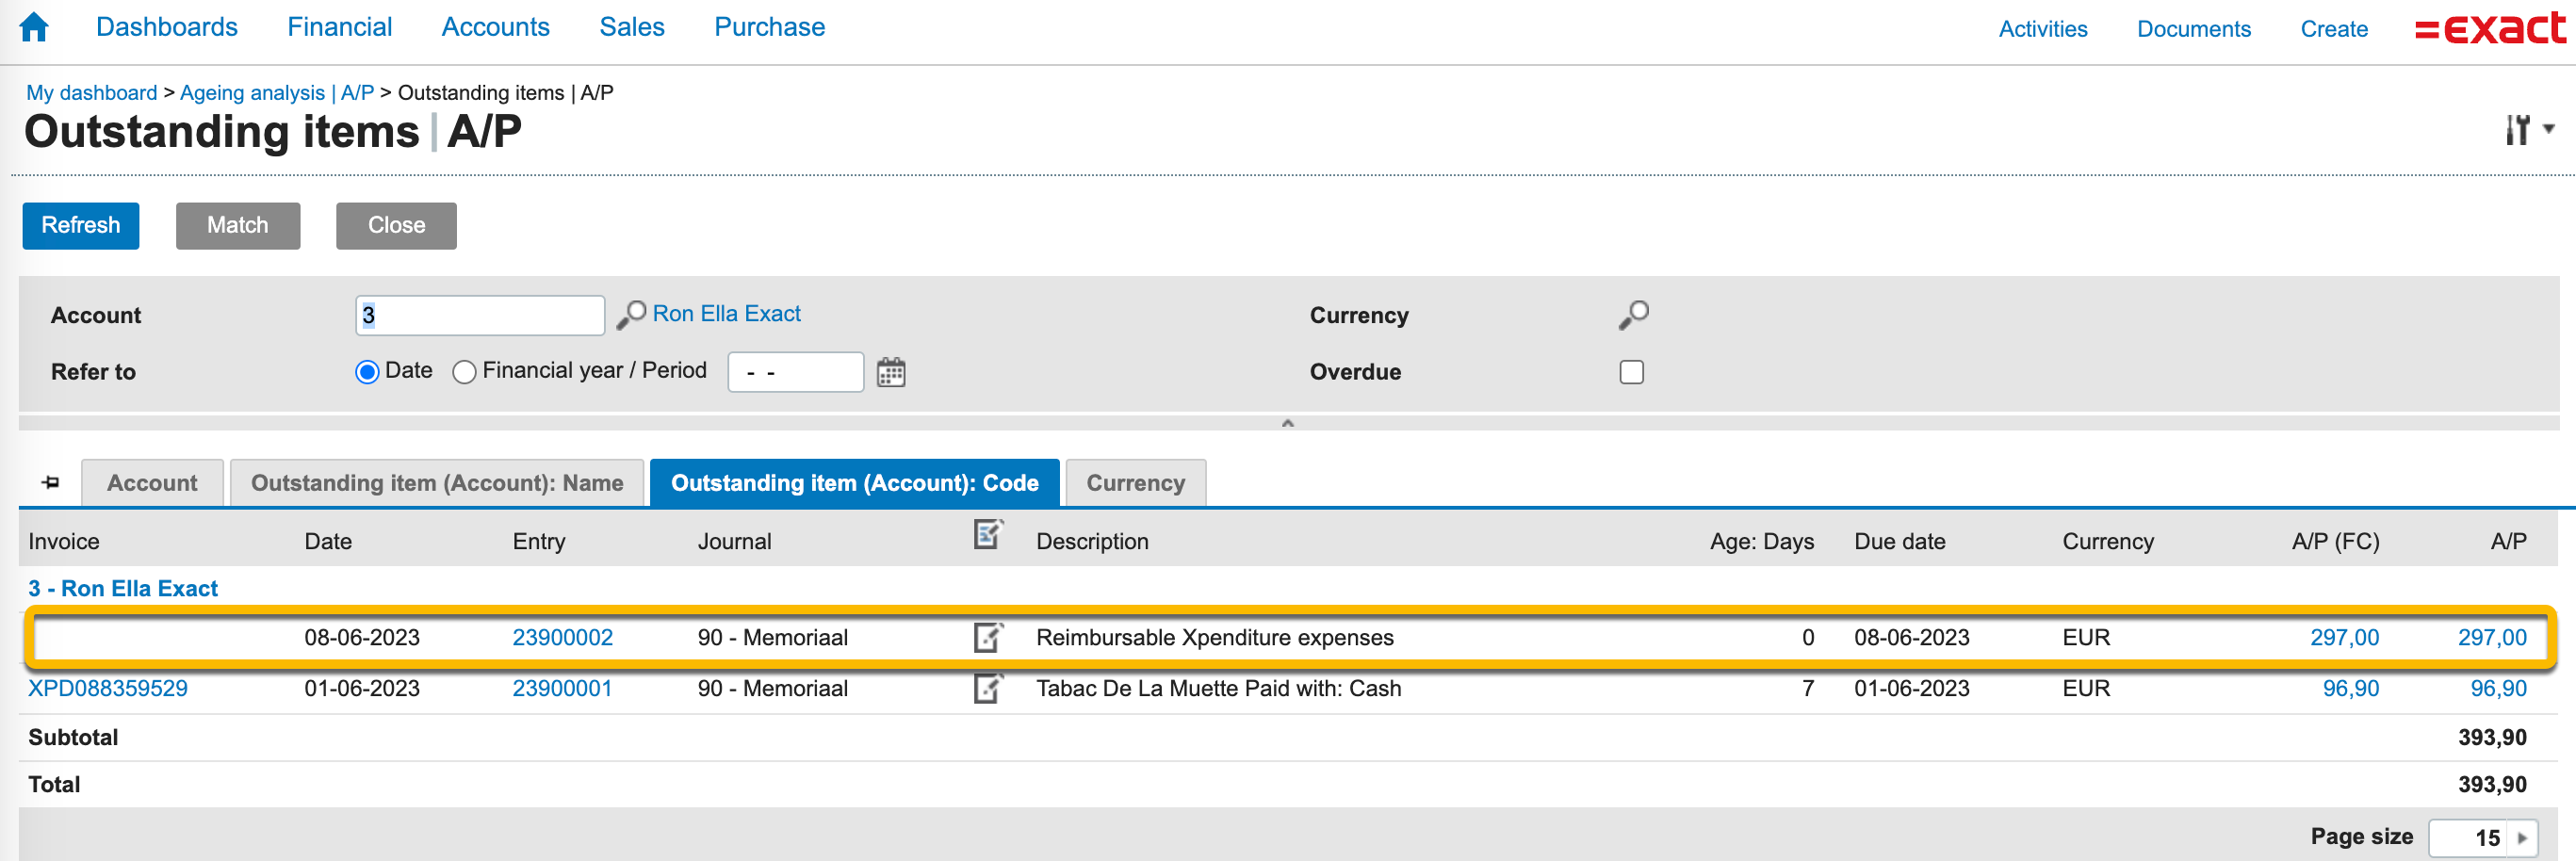This screenshot has height=861, width=2576.
Task: Open the date picker calendar icon
Action: point(890,373)
